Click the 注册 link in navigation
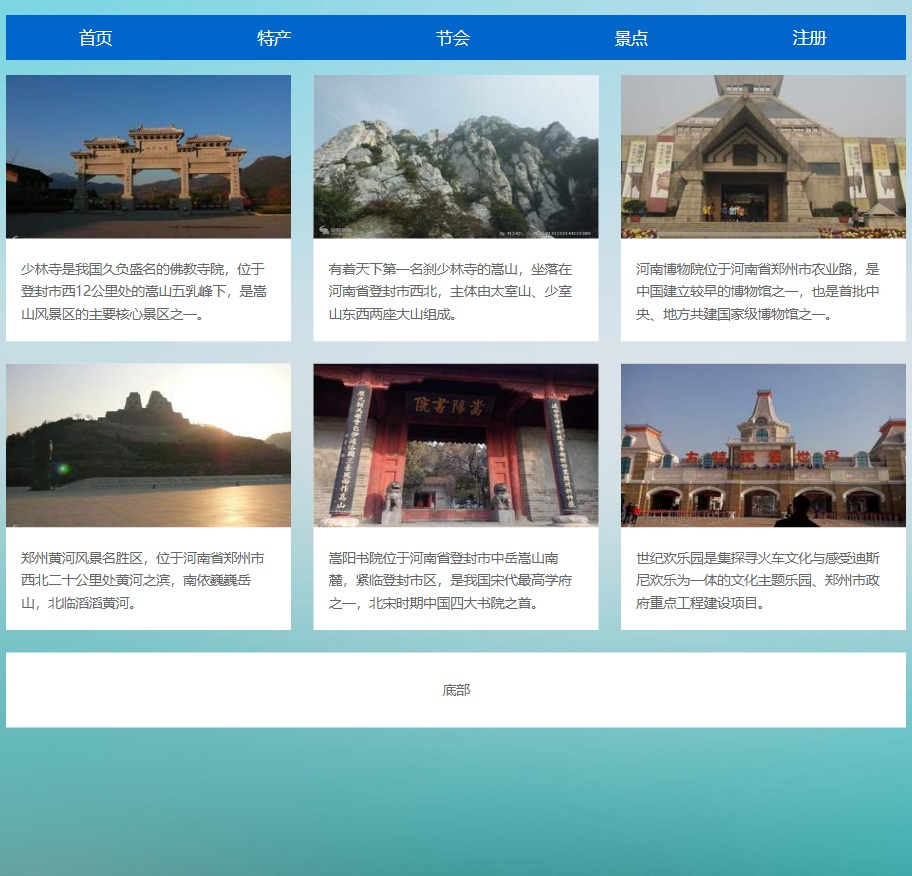The width and height of the screenshot is (912, 876). tap(809, 38)
